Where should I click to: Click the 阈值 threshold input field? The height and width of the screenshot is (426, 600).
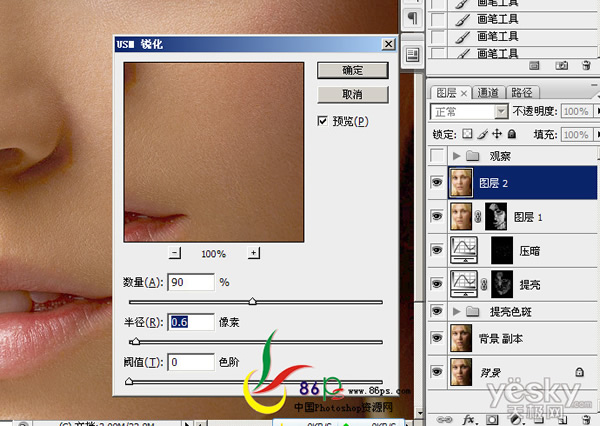(x=191, y=362)
